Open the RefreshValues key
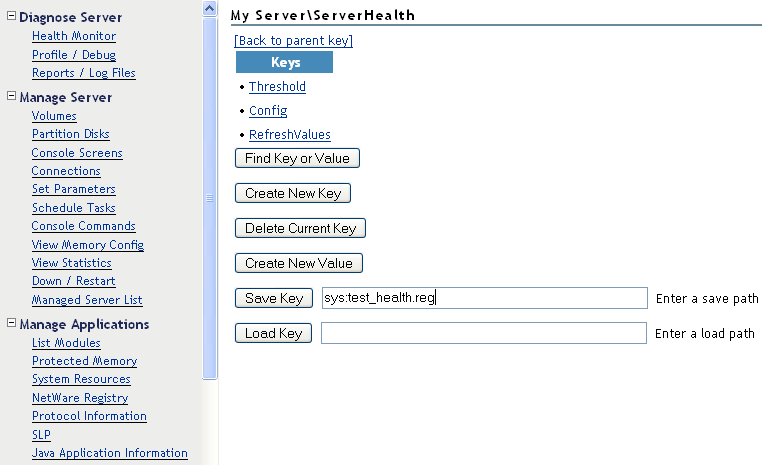Viewport: 762px width, 465px height. (x=289, y=135)
